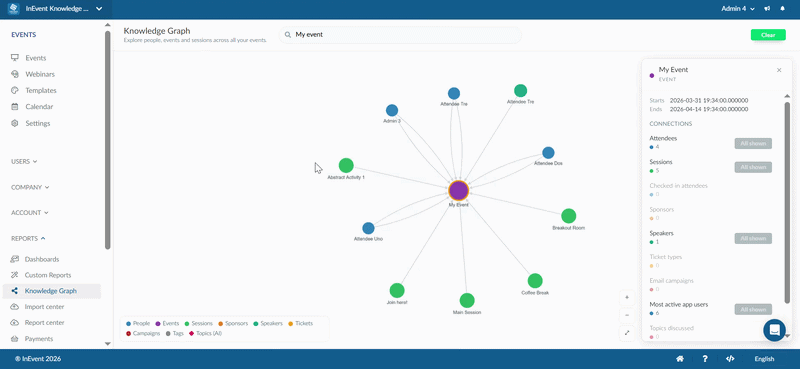
Task: Select the My Event purple node
Action: [x=458, y=190]
